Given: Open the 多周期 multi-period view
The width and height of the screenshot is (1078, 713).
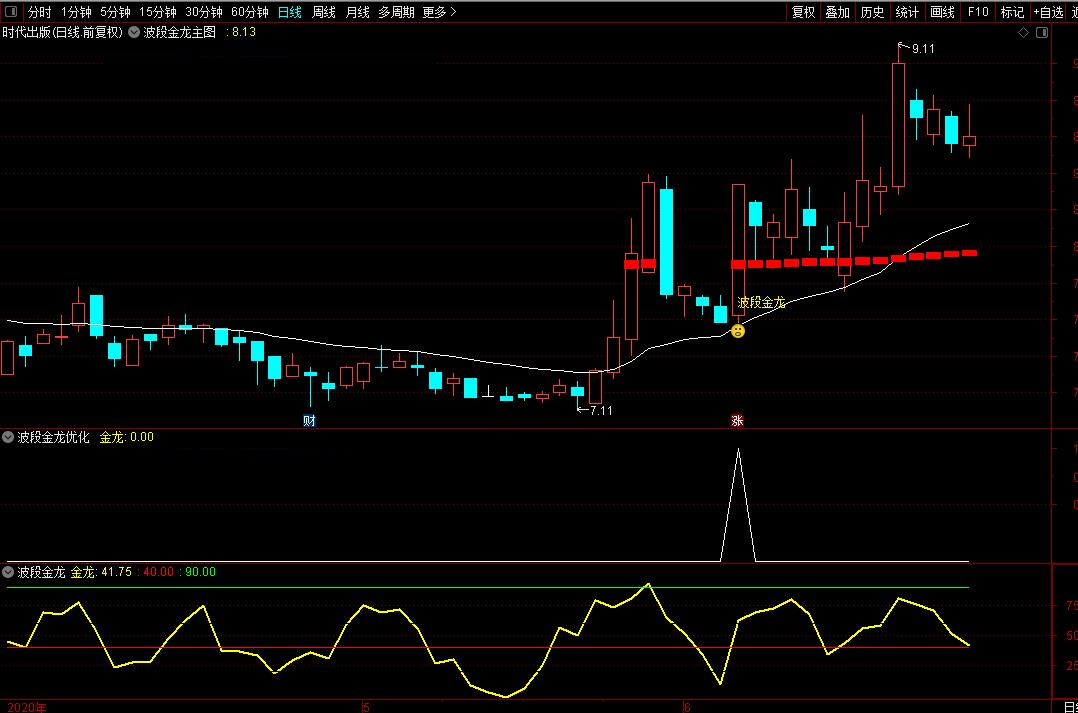Looking at the screenshot, I should point(396,12).
